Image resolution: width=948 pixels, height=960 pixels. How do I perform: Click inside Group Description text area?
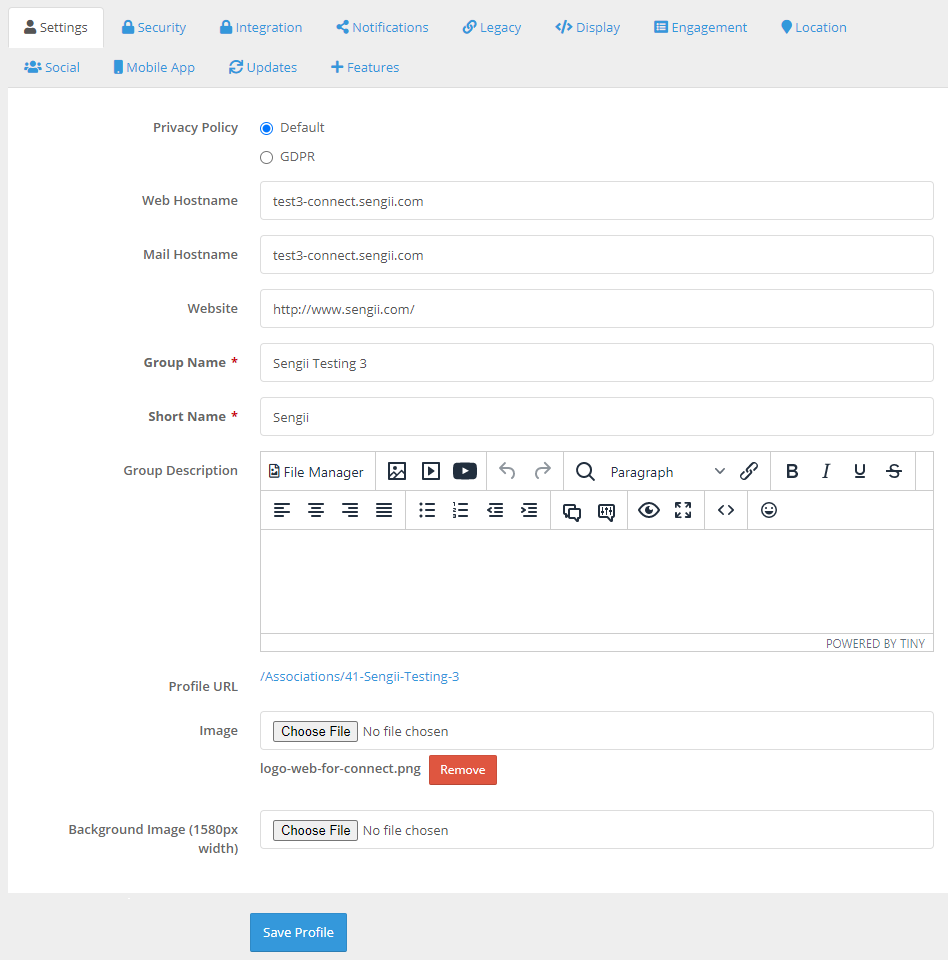tap(596, 582)
